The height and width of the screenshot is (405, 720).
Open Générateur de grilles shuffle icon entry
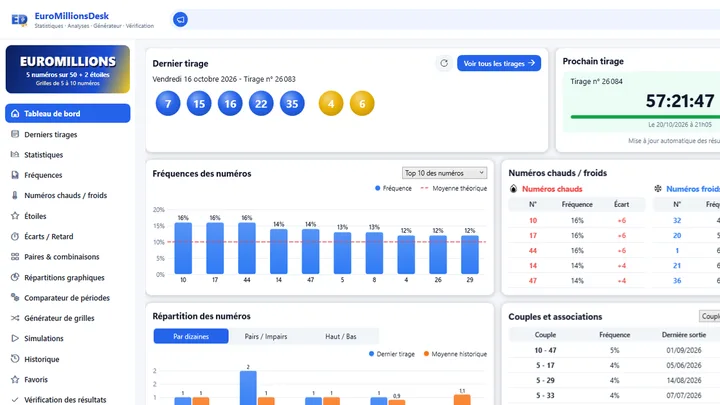coord(15,318)
